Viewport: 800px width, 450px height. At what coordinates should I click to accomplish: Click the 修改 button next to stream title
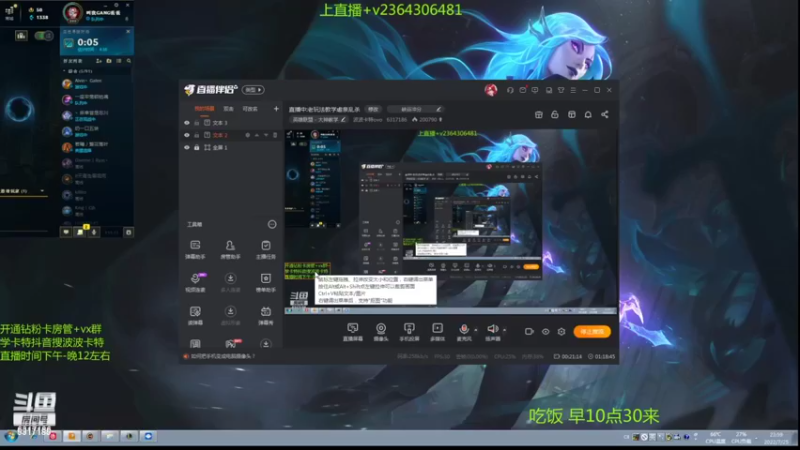(x=373, y=109)
